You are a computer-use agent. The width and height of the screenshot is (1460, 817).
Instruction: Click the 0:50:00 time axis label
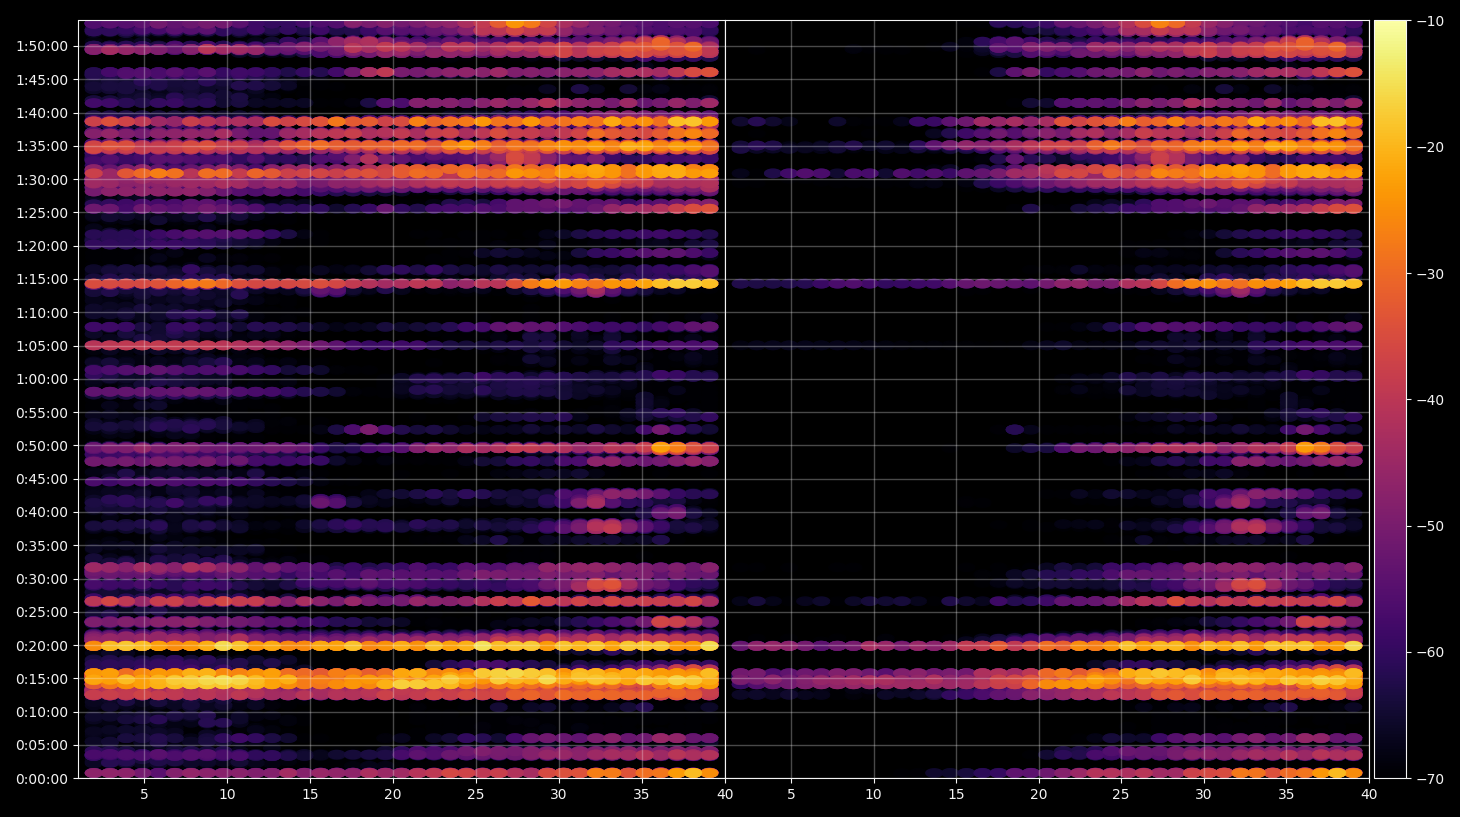(42, 446)
